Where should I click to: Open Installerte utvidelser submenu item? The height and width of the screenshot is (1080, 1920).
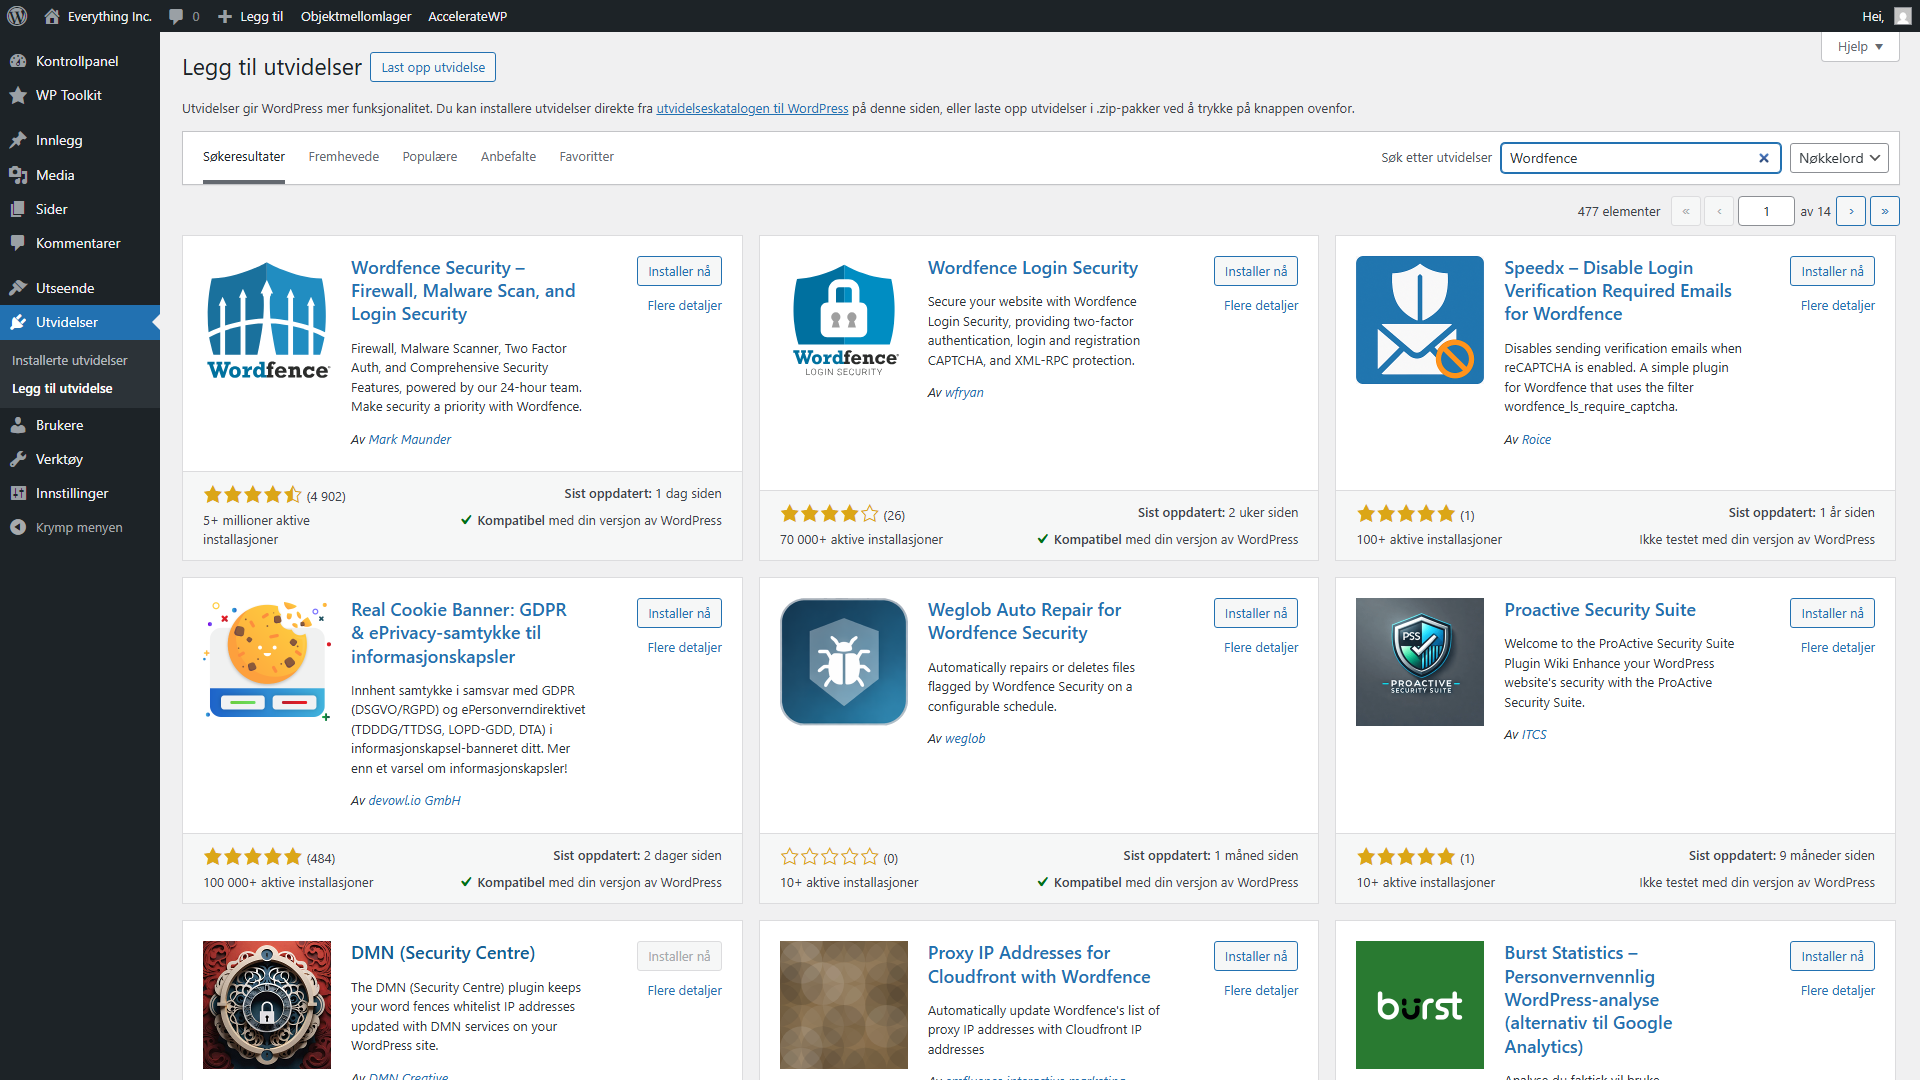(70, 360)
